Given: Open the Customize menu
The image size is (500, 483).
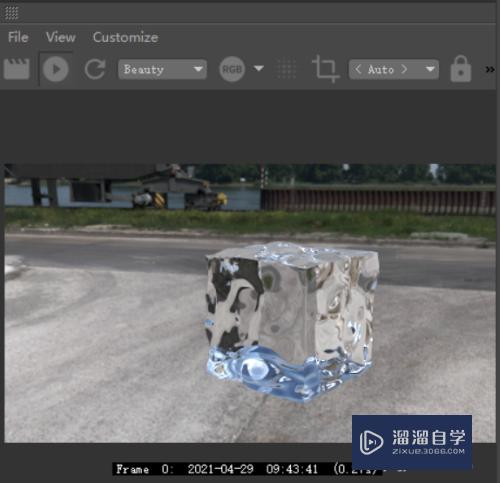Looking at the screenshot, I should coord(125,37).
